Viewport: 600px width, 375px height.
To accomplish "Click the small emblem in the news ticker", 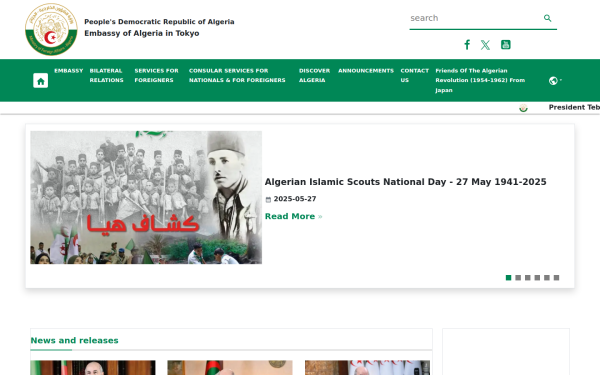I will click(x=523, y=108).
